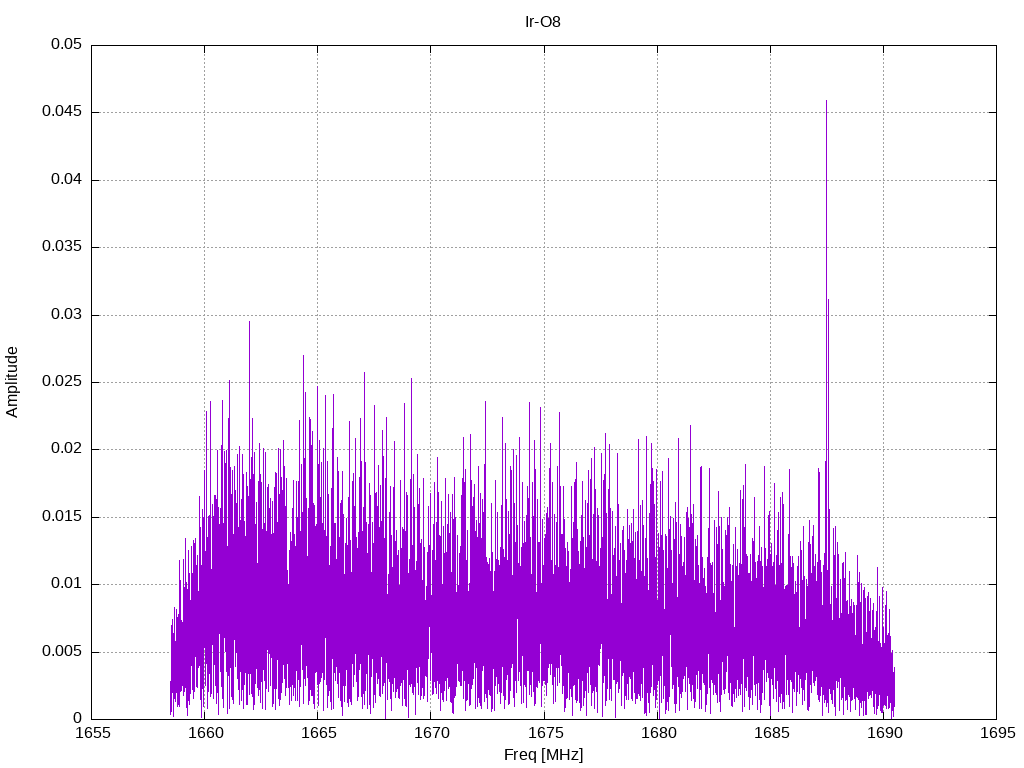1024x768 pixels.
Task: Pick the y-axis tick label 0.025
Action: coord(62,382)
